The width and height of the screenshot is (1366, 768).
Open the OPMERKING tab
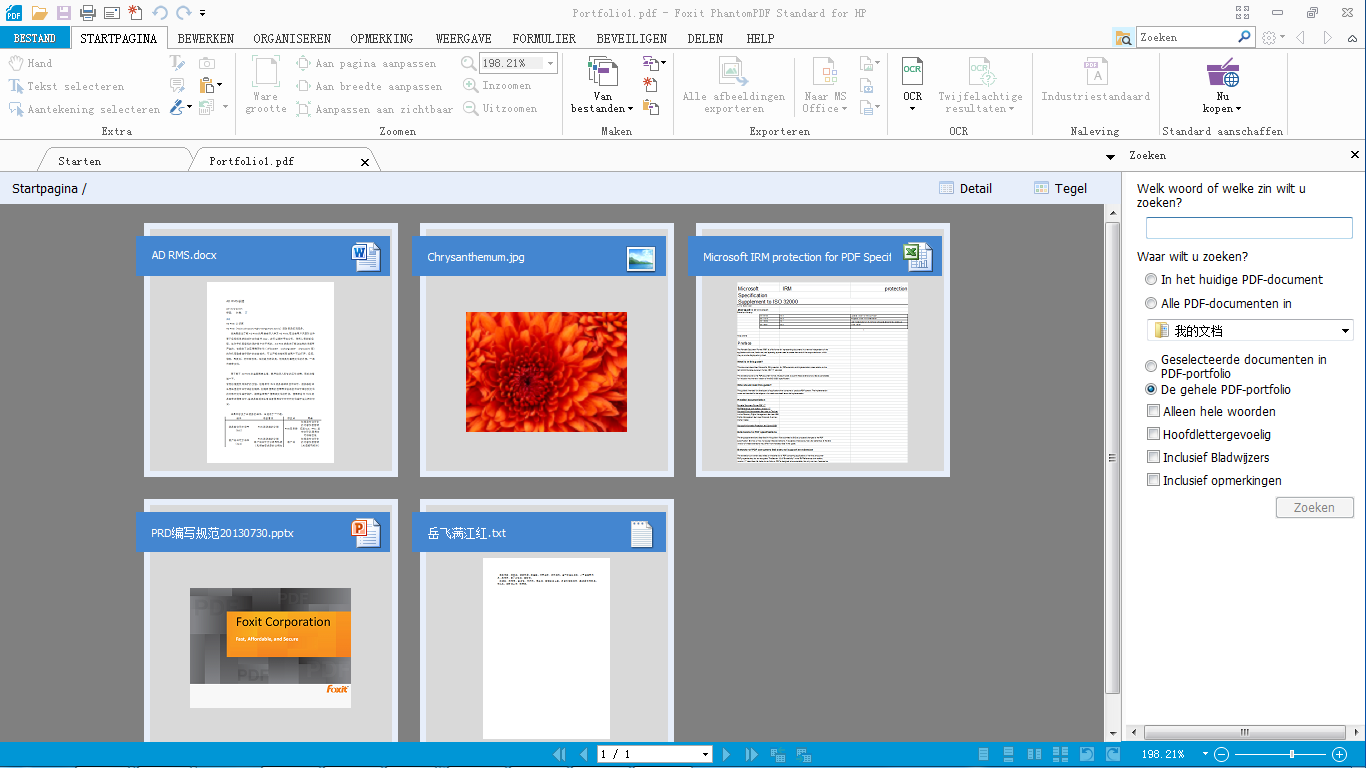click(x=382, y=39)
